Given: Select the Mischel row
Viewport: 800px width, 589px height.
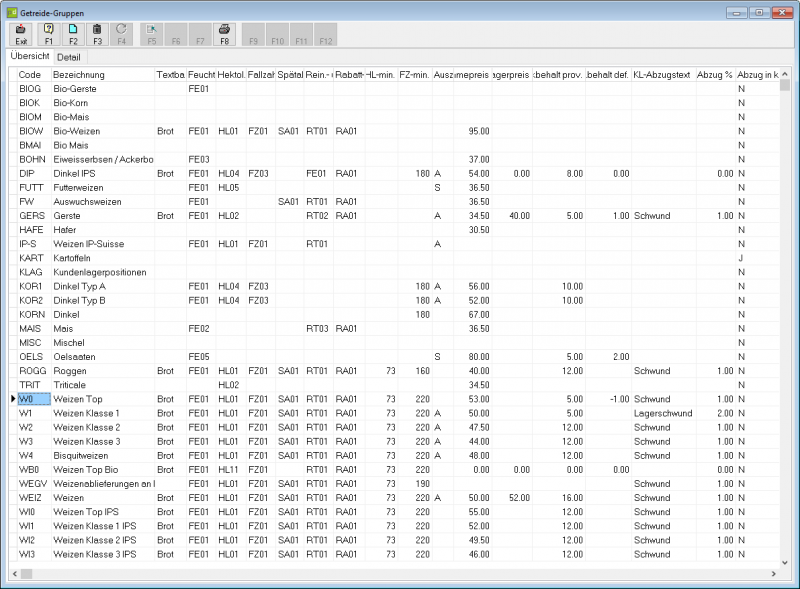Looking at the screenshot, I should tap(394, 343).
